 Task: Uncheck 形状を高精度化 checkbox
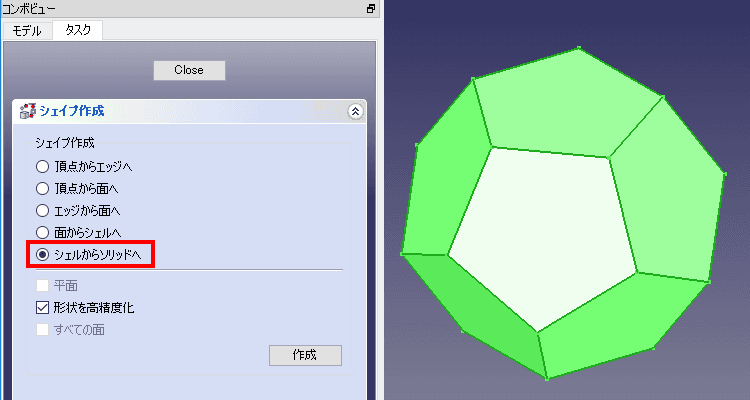point(43,307)
